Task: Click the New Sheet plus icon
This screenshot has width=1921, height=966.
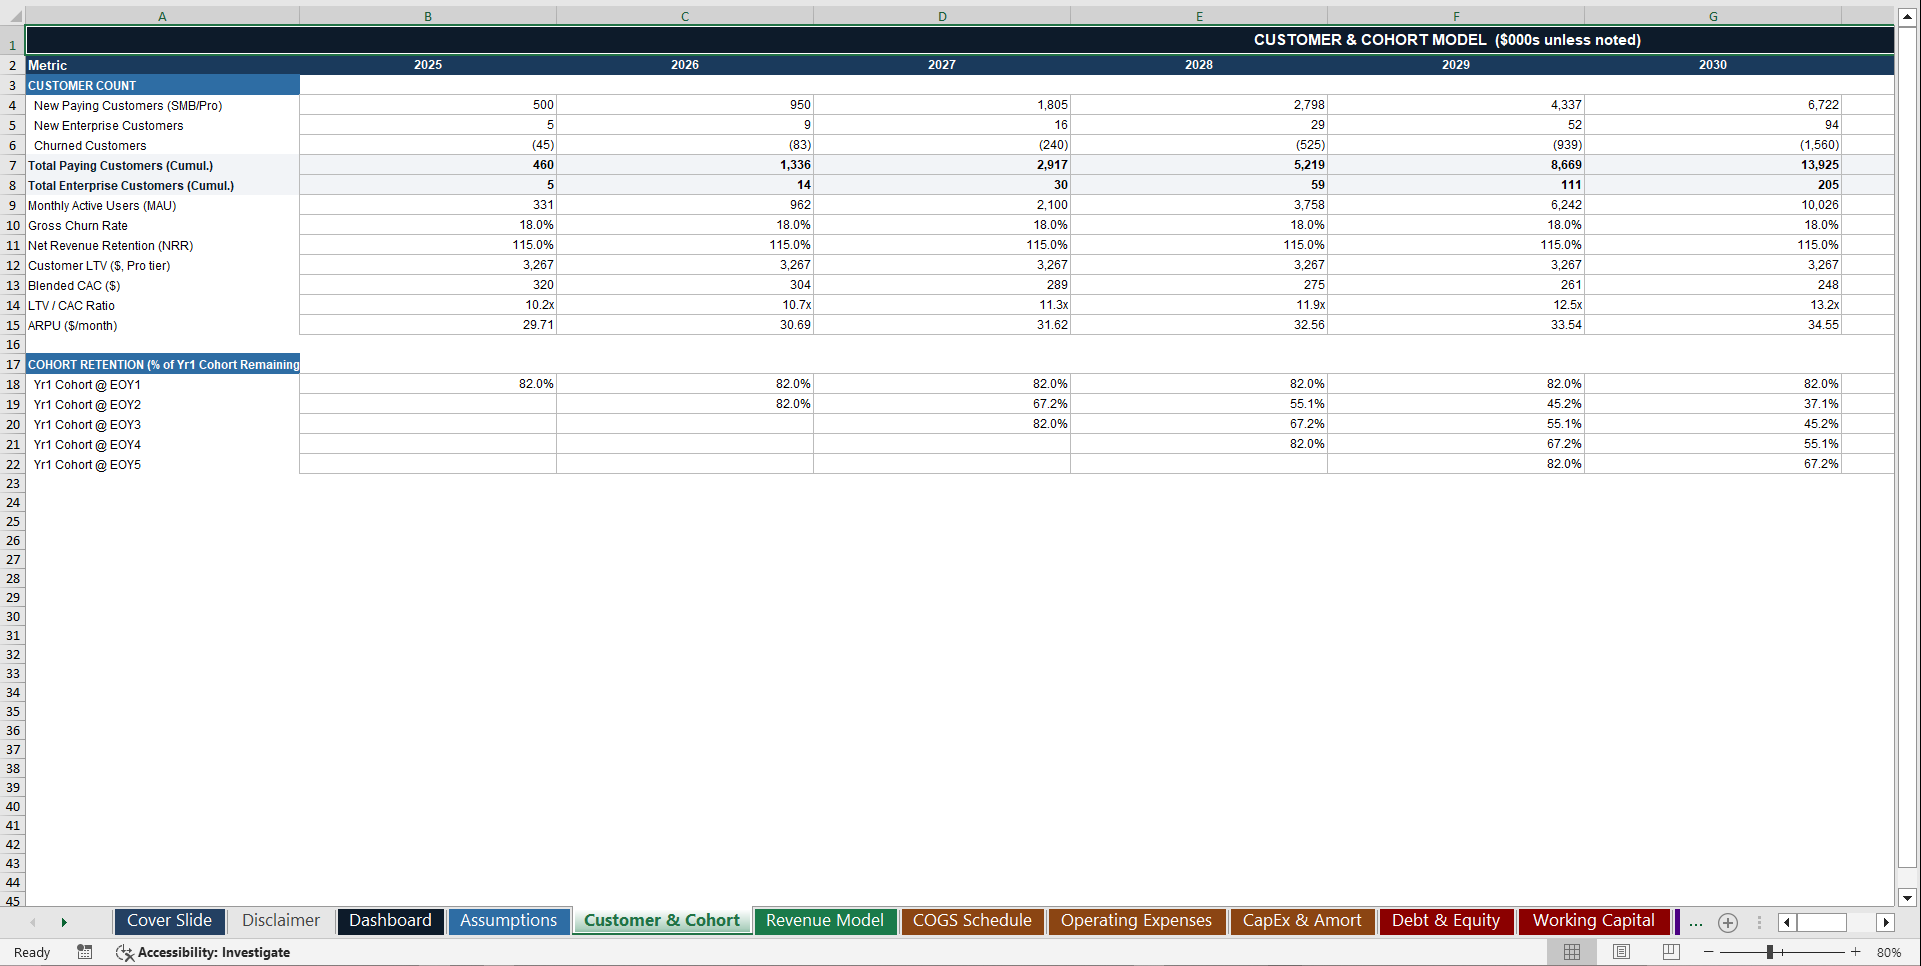Action: pos(1727,922)
